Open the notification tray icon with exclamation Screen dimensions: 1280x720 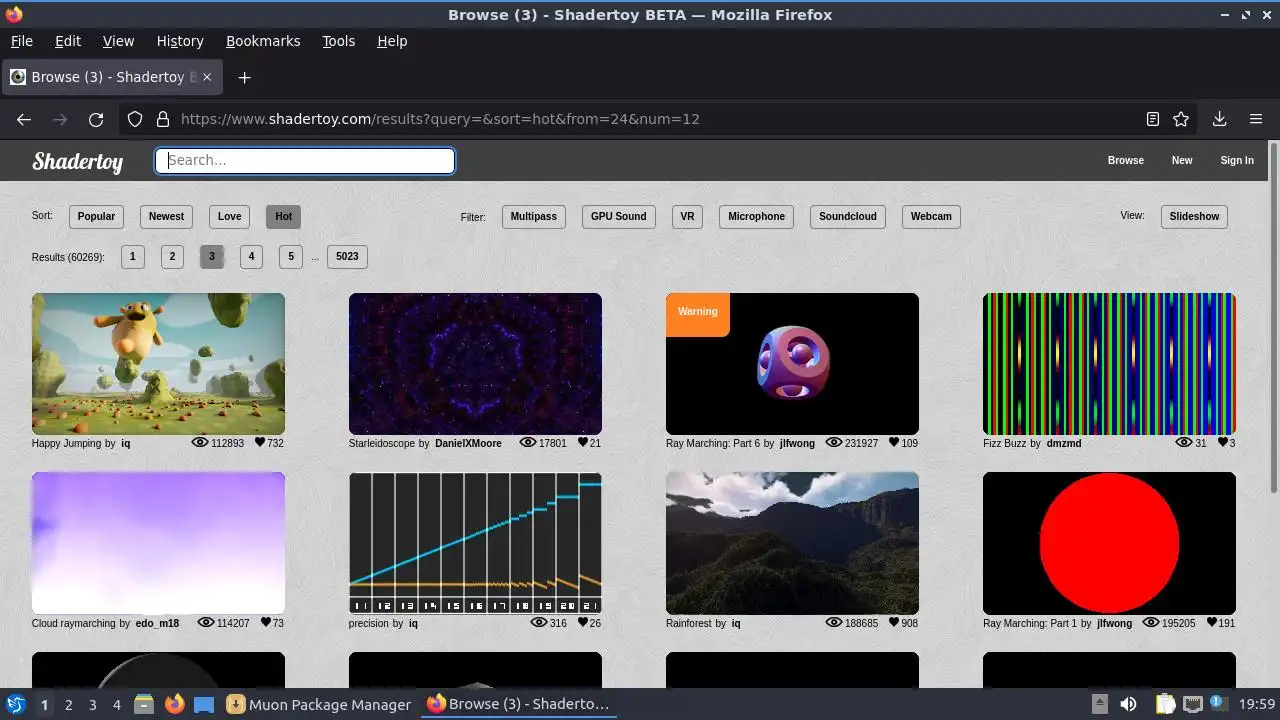(1220, 704)
